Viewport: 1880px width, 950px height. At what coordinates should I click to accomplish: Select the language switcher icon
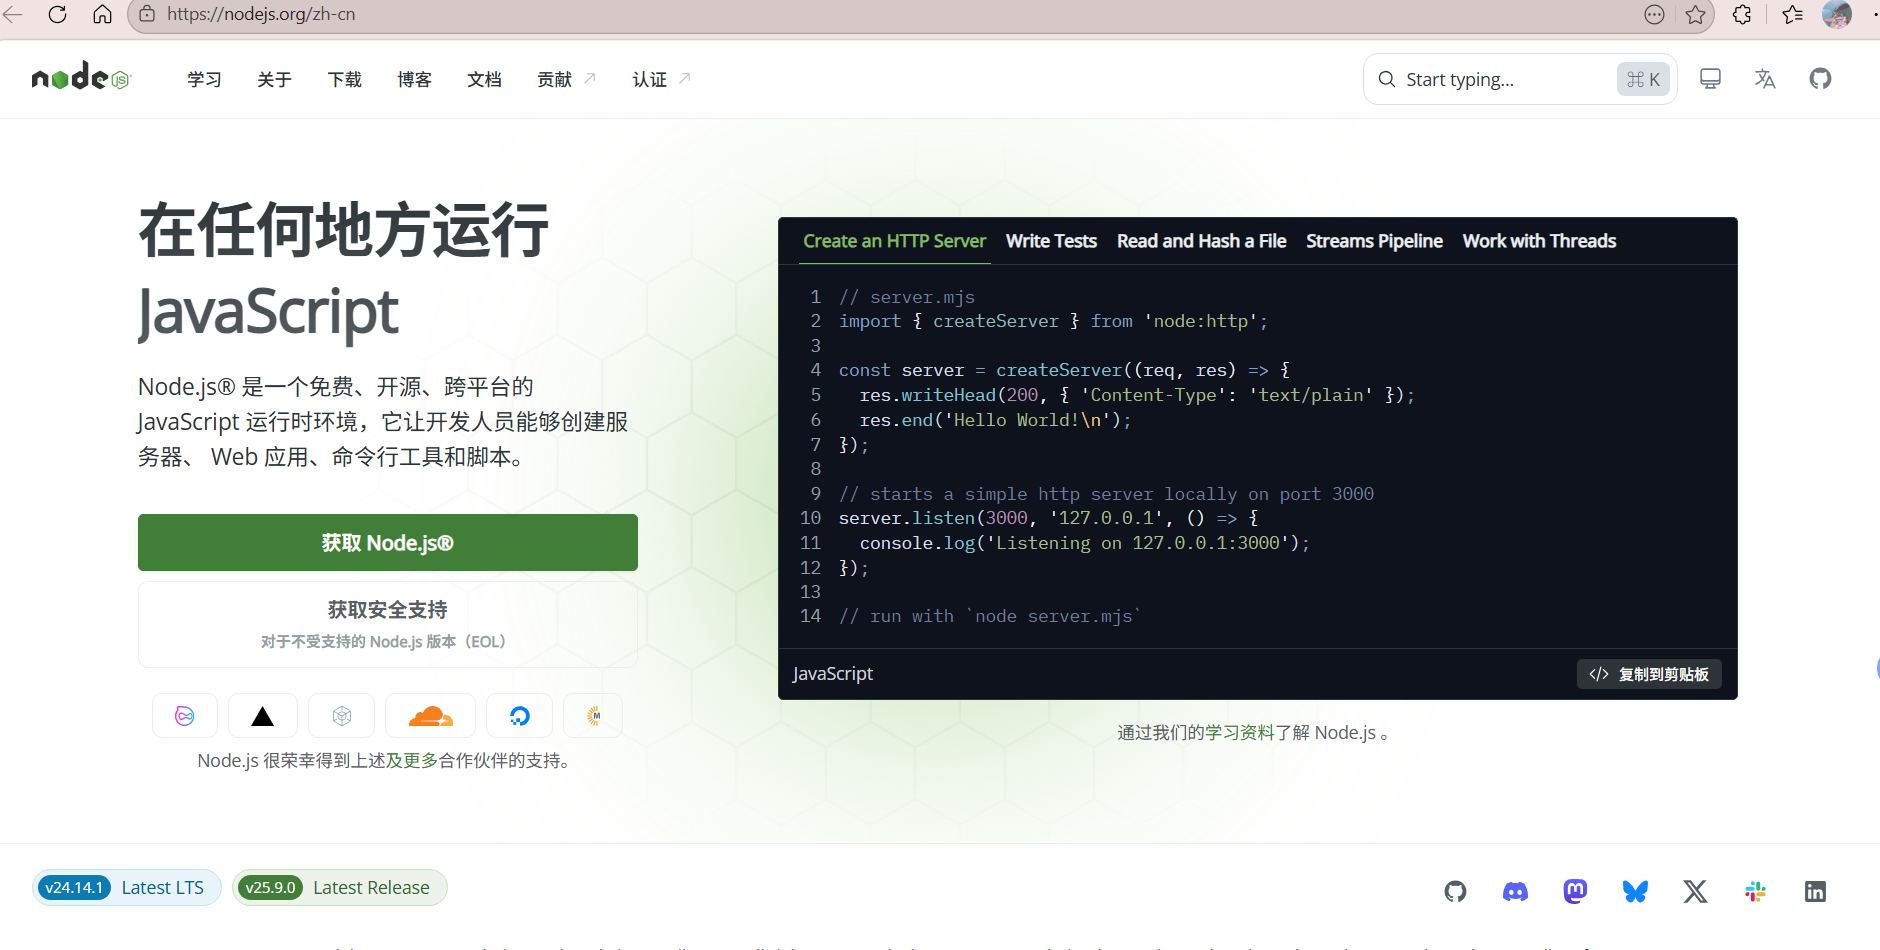click(x=1765, y=79)
